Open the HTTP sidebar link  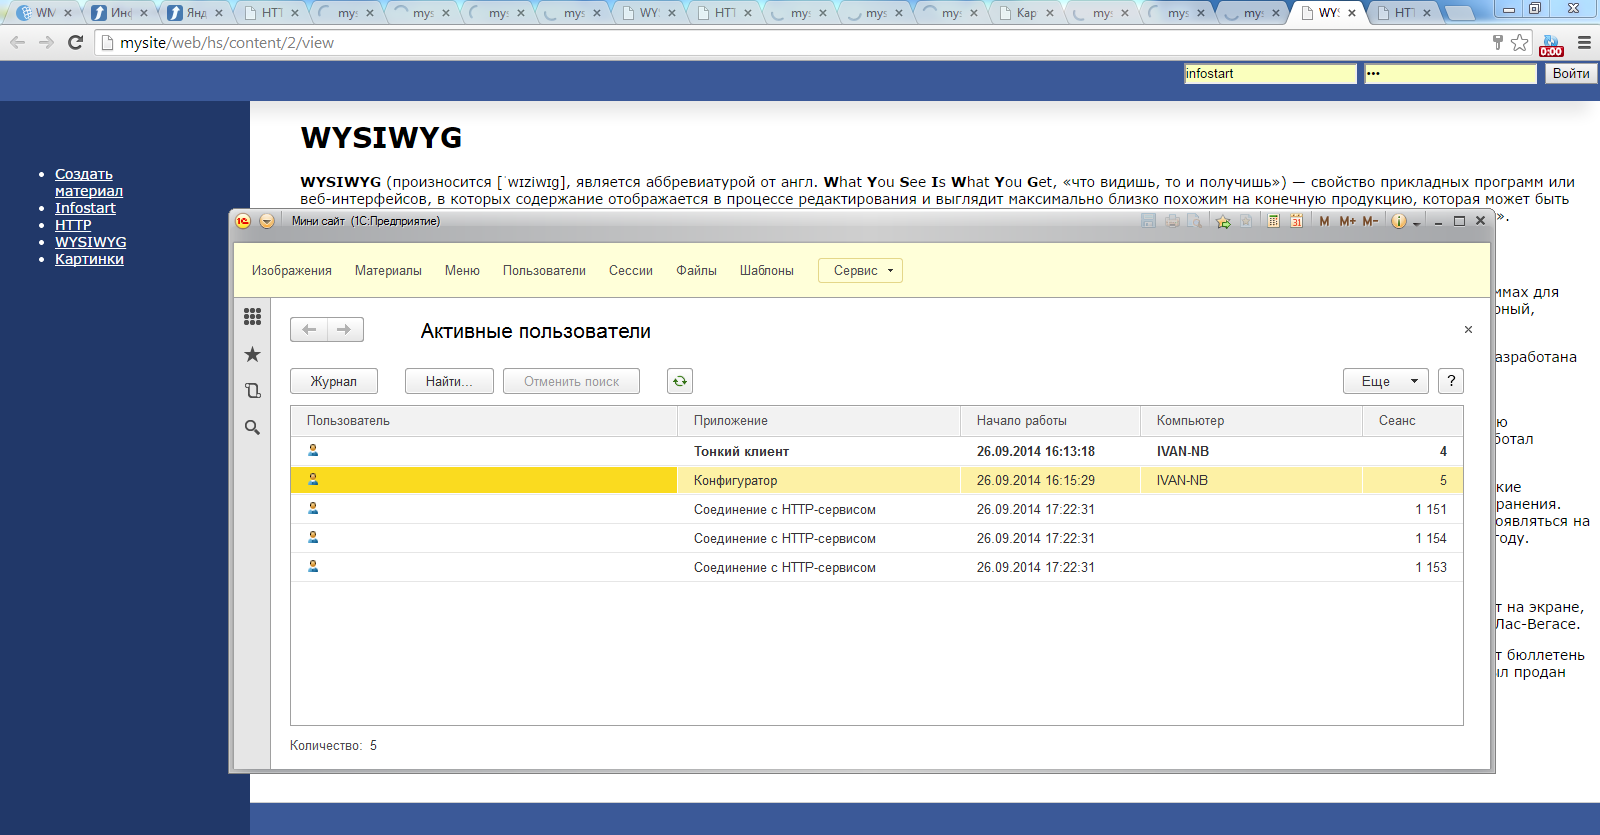[x=73, y=225]
